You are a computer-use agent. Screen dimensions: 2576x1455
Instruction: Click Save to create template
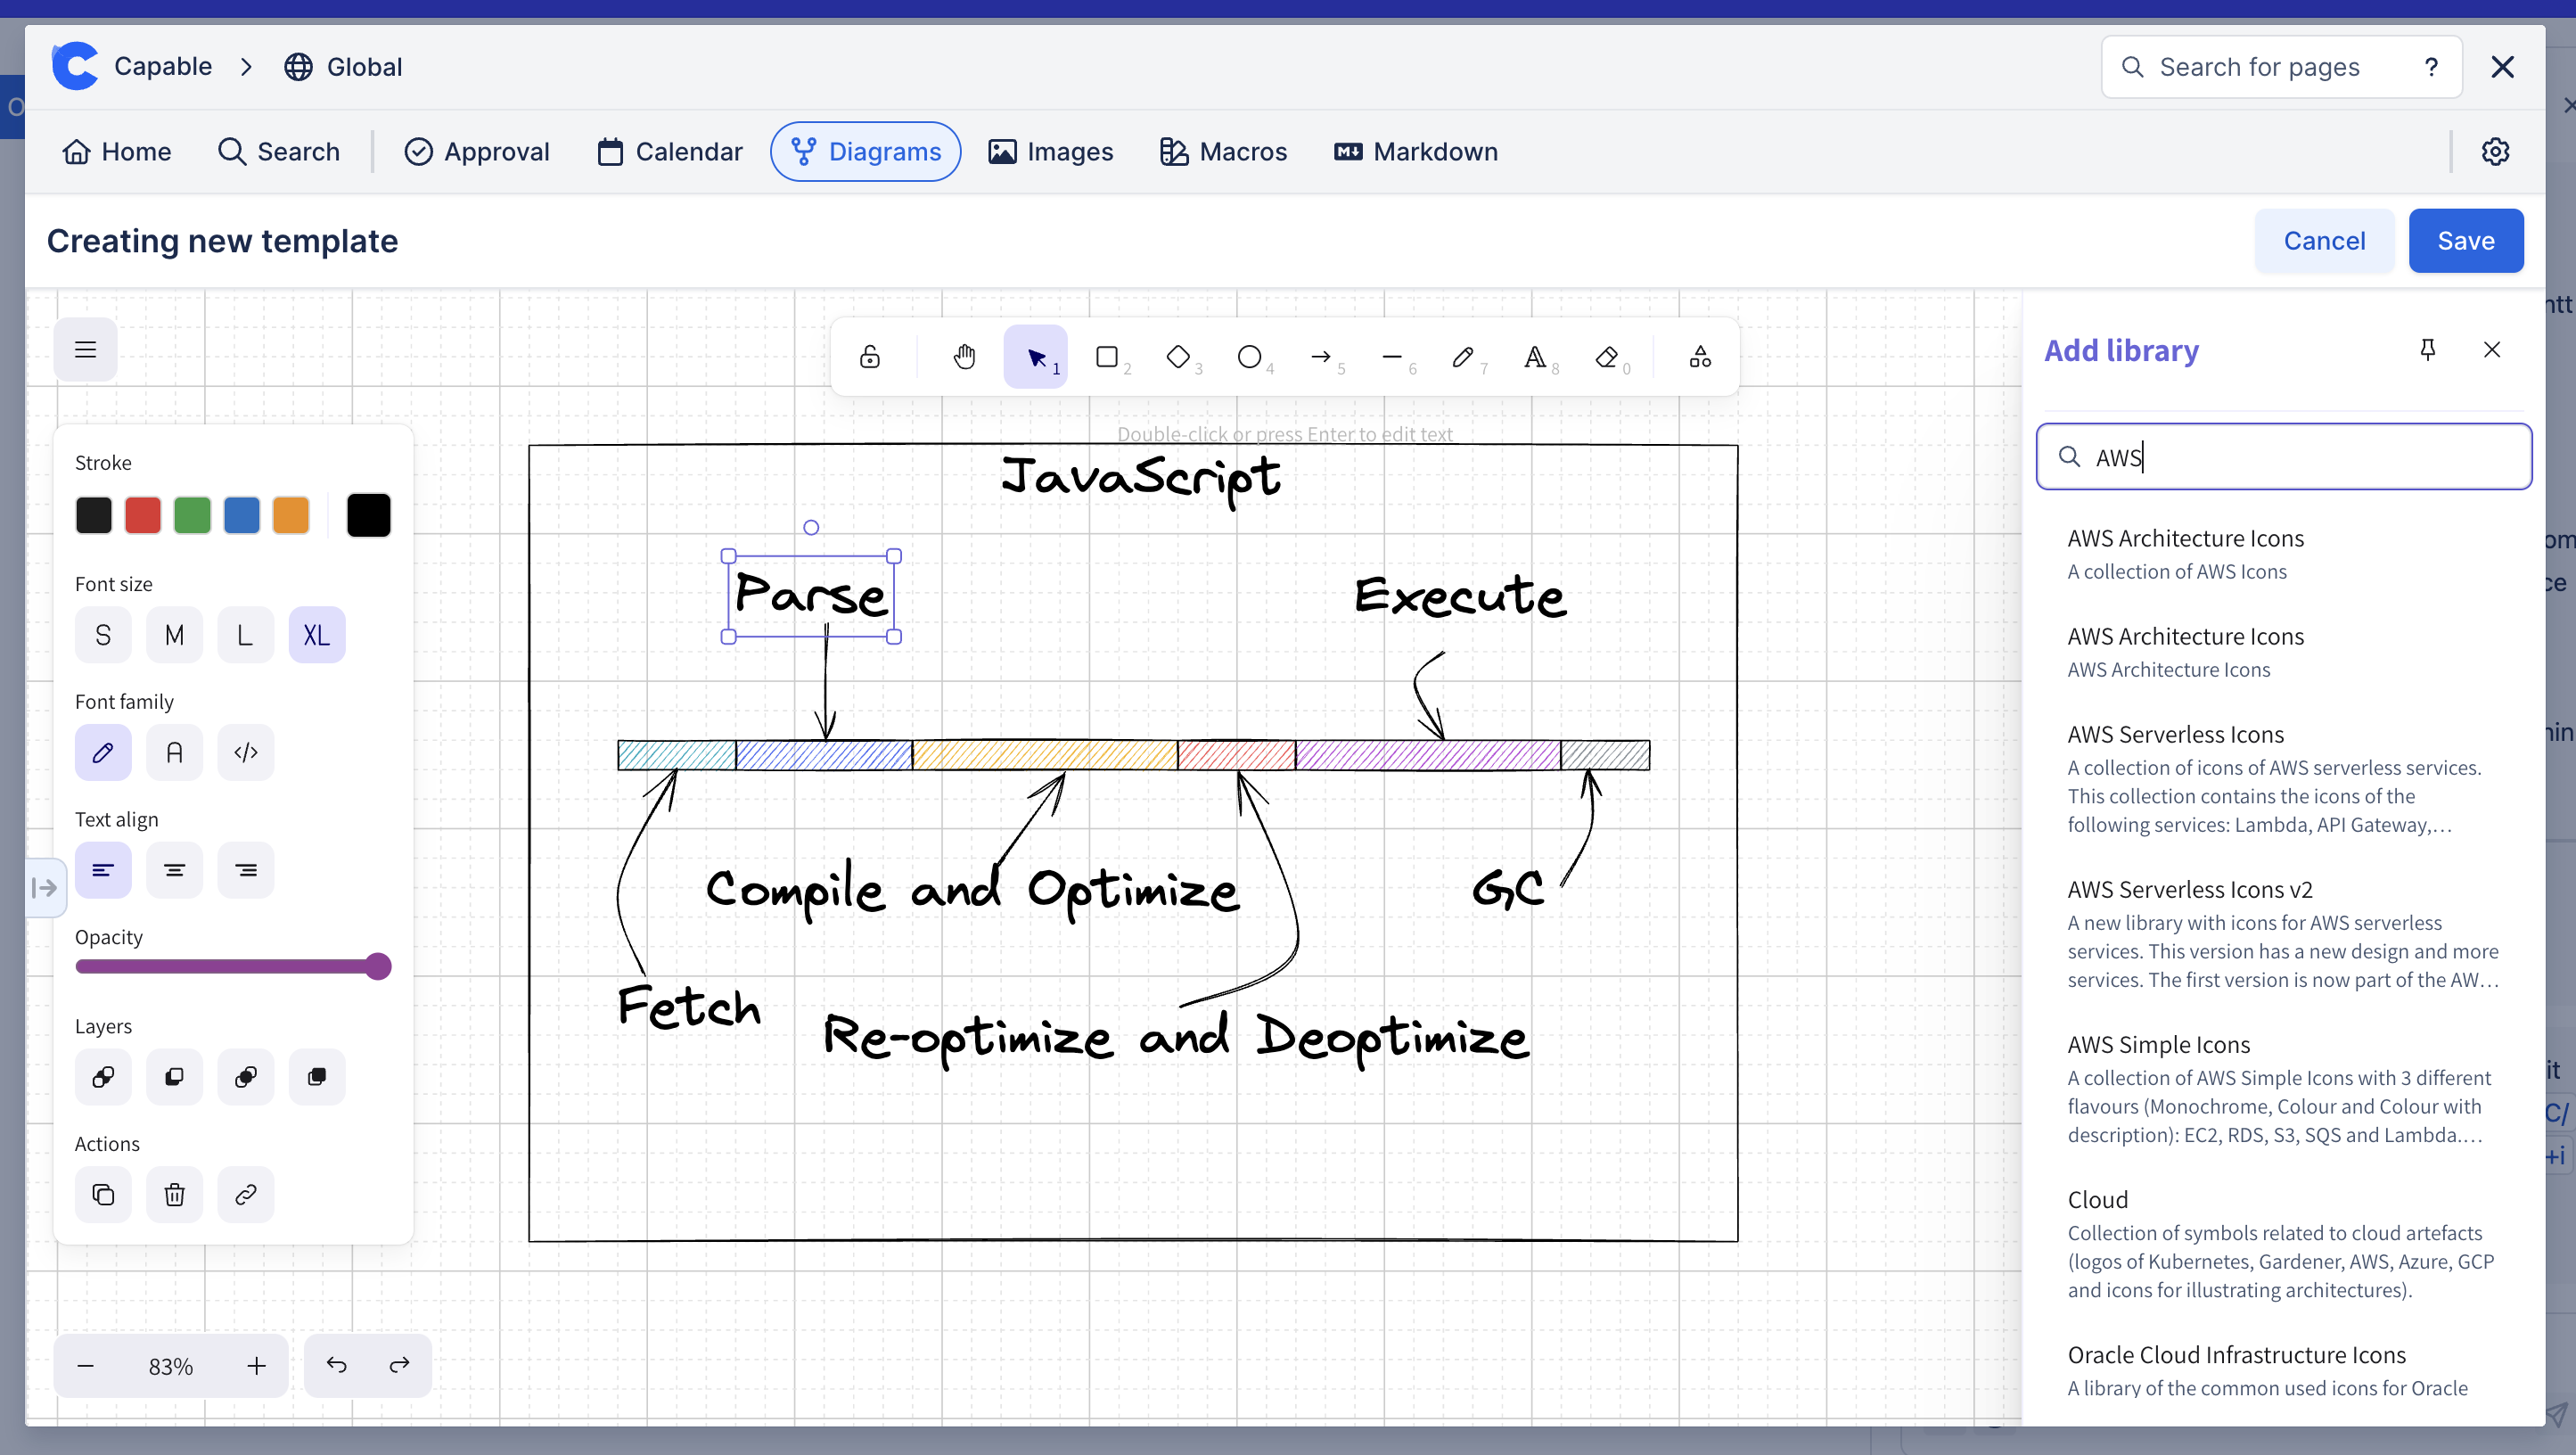pyautogui.click(x=2466, y=241)
